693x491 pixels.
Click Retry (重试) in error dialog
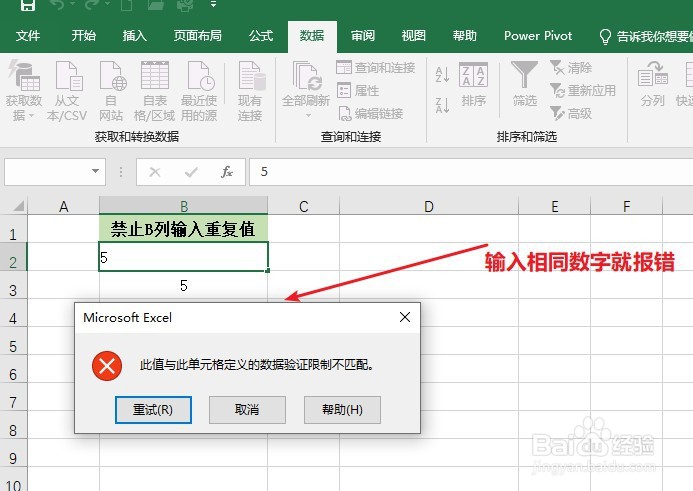point(153,410)
